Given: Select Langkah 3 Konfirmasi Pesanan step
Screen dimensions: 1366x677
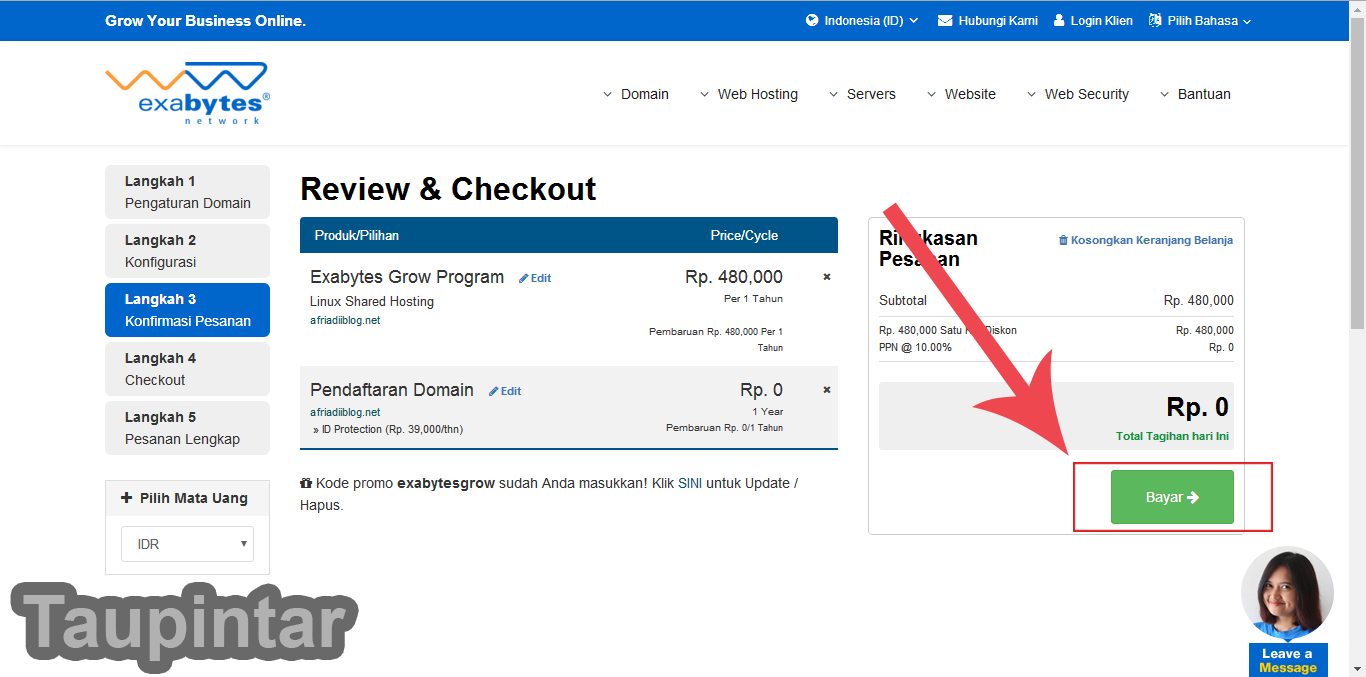Looking at the screenshot, I should [187, 310].
